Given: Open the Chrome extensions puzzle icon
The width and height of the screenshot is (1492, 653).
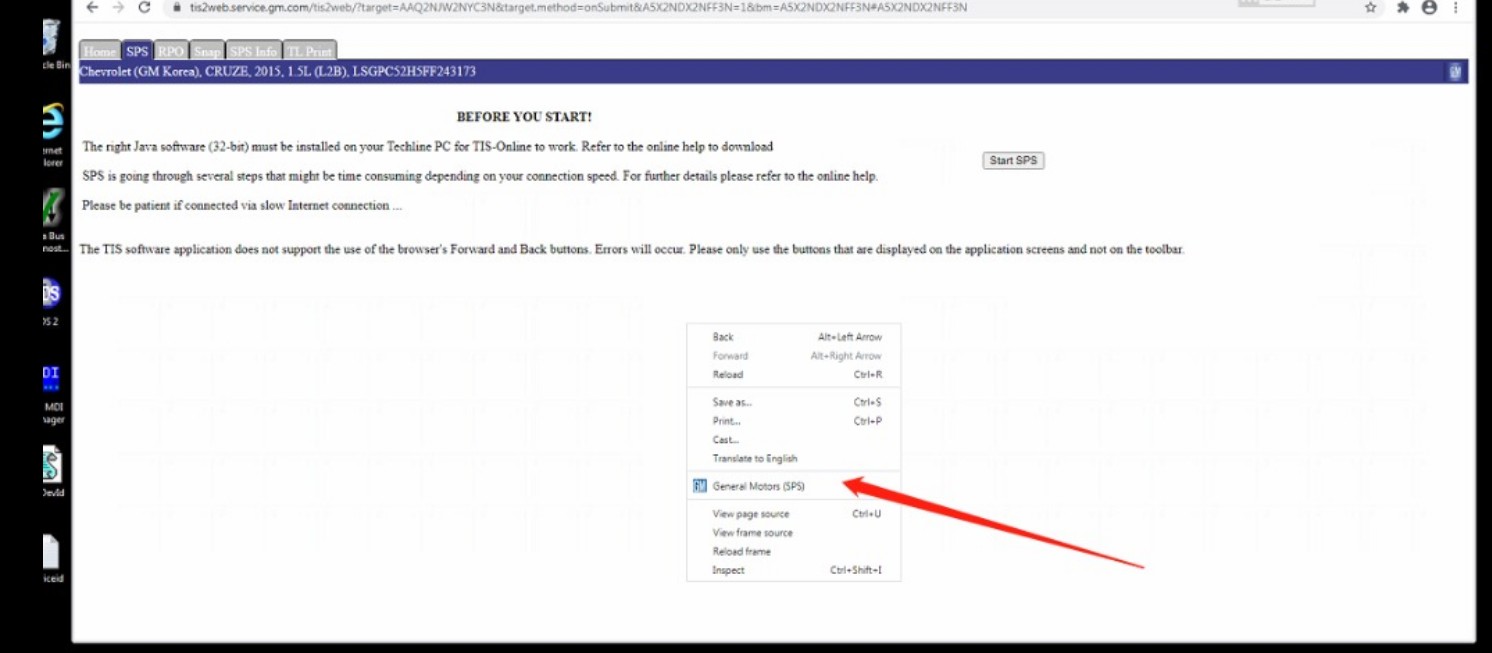Looking at the screenshot, I should 1402,7.
